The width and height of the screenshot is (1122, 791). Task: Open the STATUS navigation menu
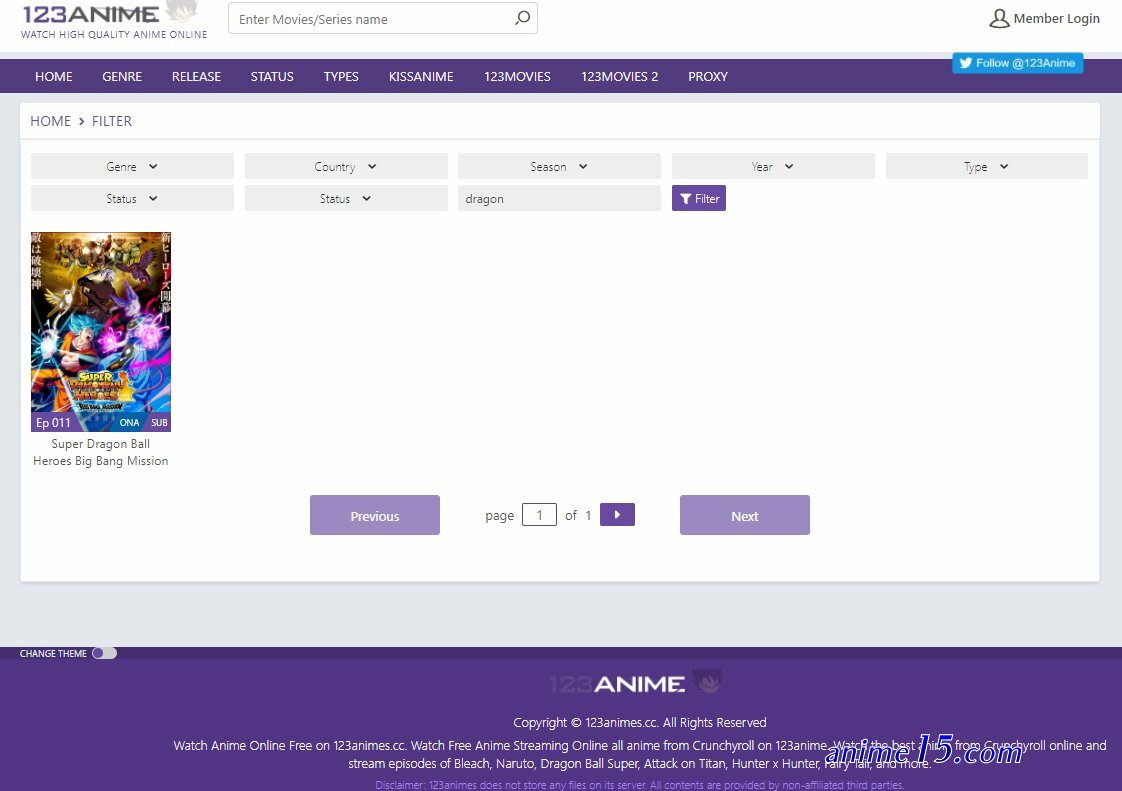pyautogui.click(x=272, y=77)
